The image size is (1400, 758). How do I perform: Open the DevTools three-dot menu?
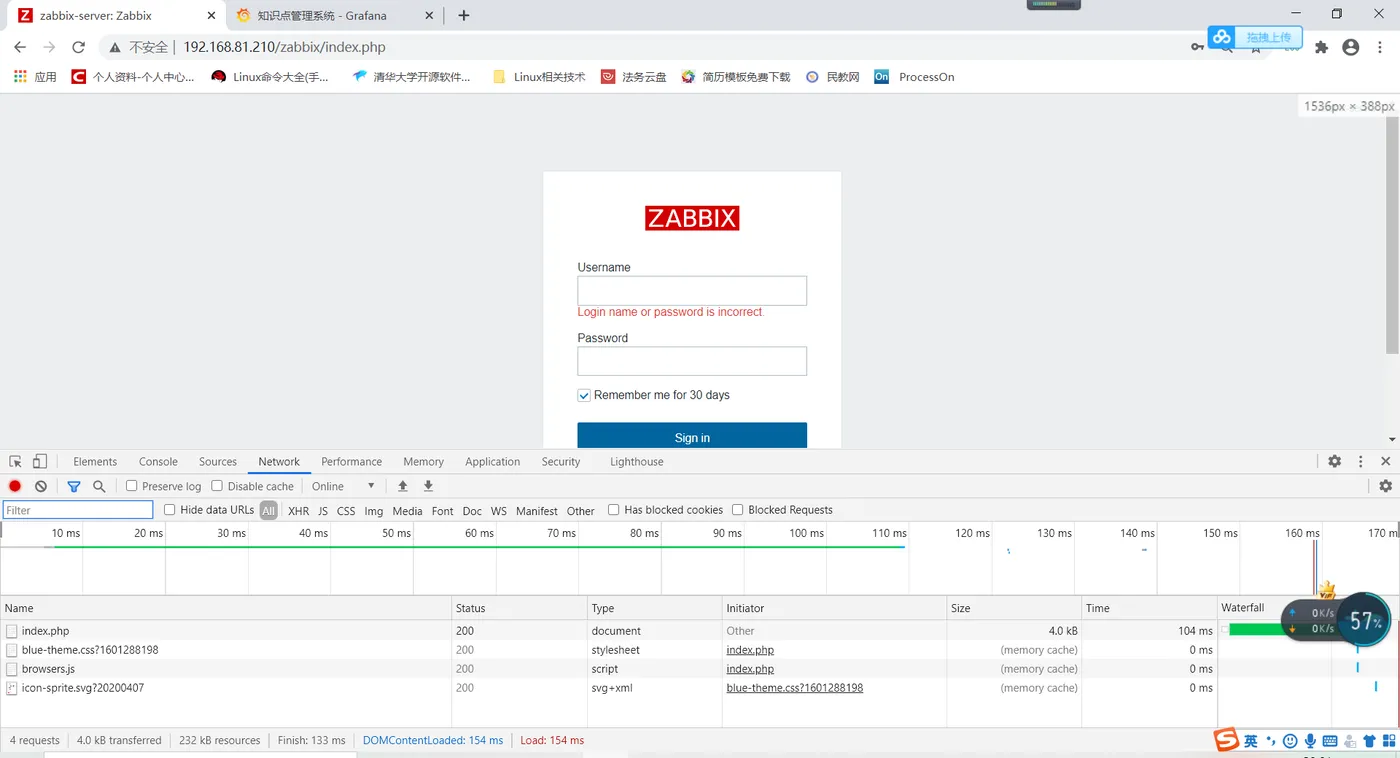(x=1360, y=462)
